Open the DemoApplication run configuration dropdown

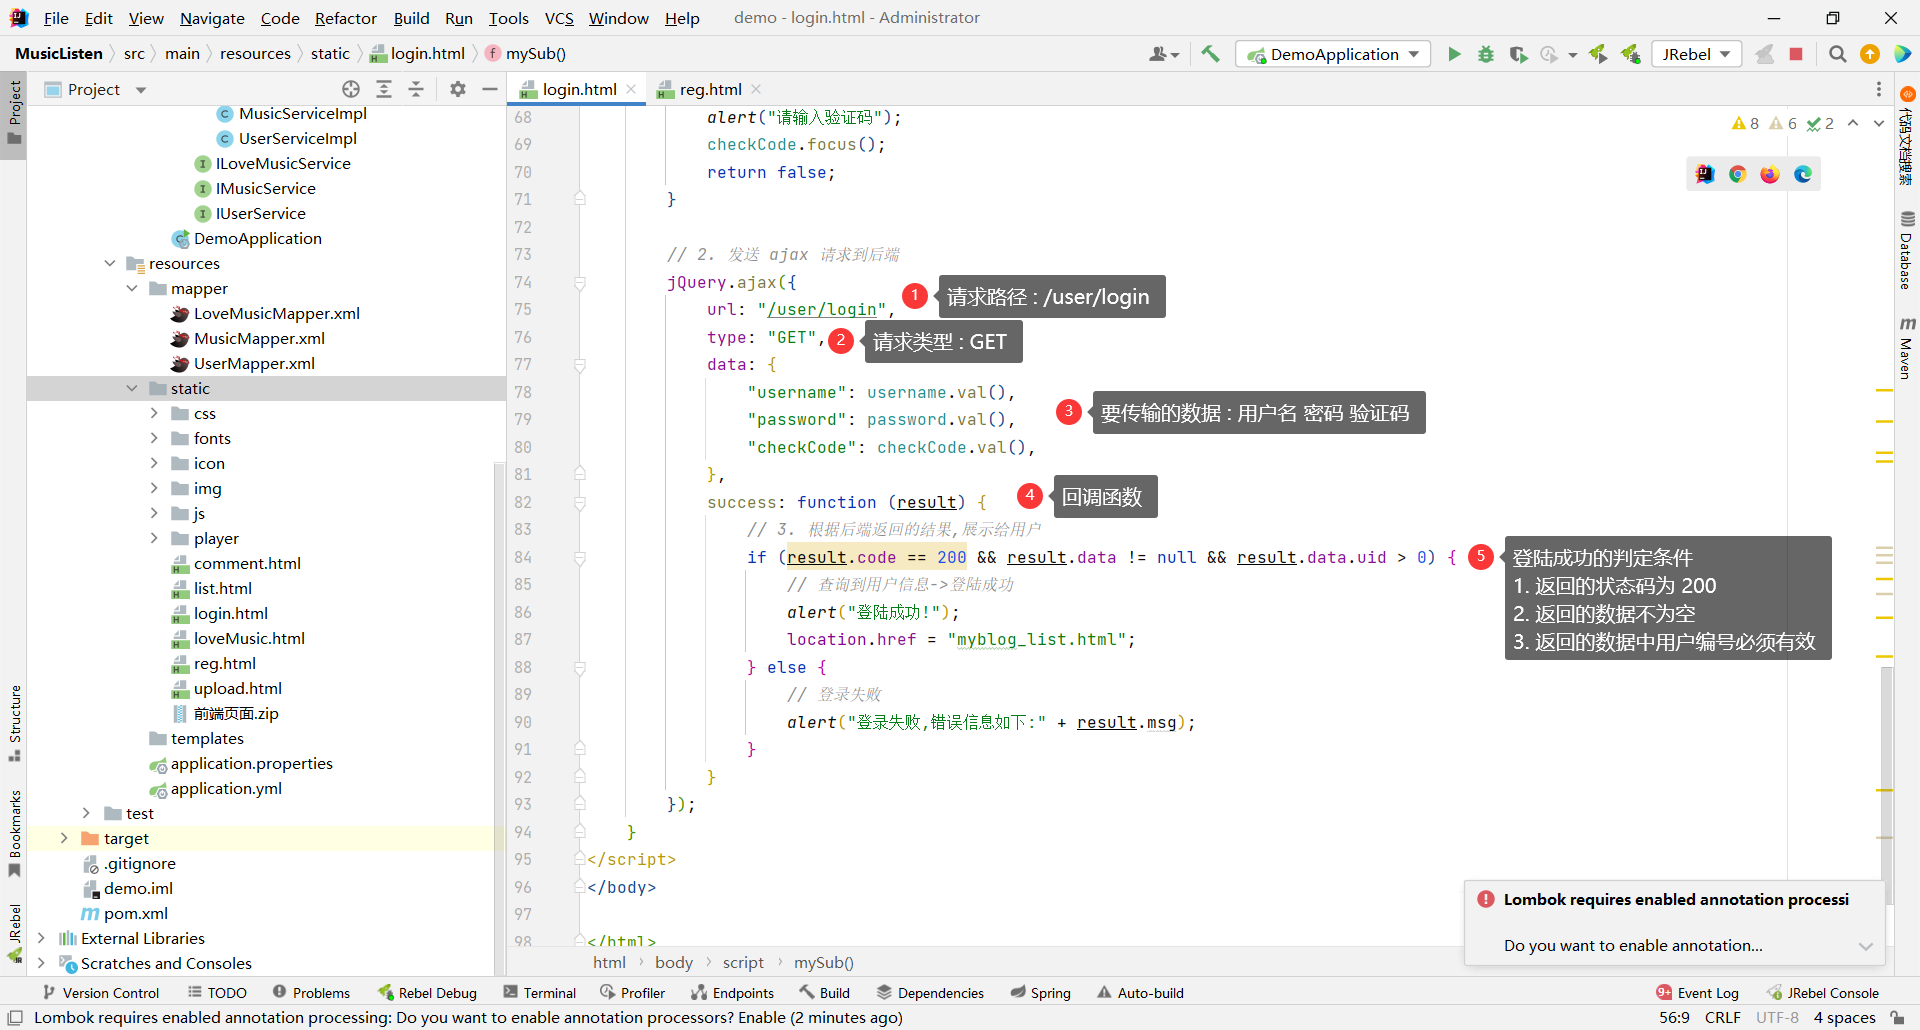(x=1333, y=54)
